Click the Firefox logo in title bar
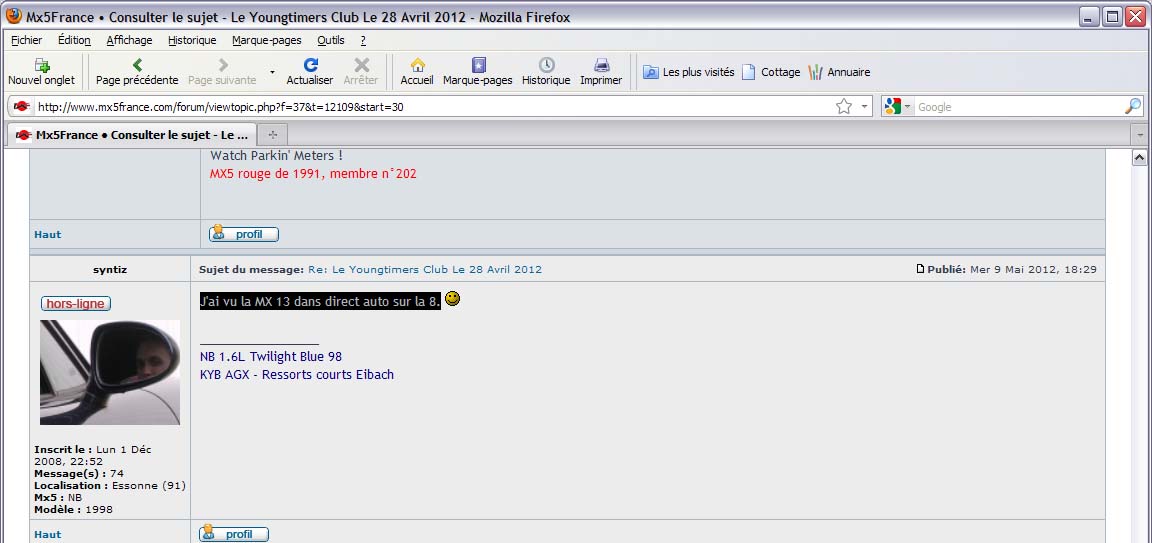This screenshot has height=543, width=1152. 14,16
